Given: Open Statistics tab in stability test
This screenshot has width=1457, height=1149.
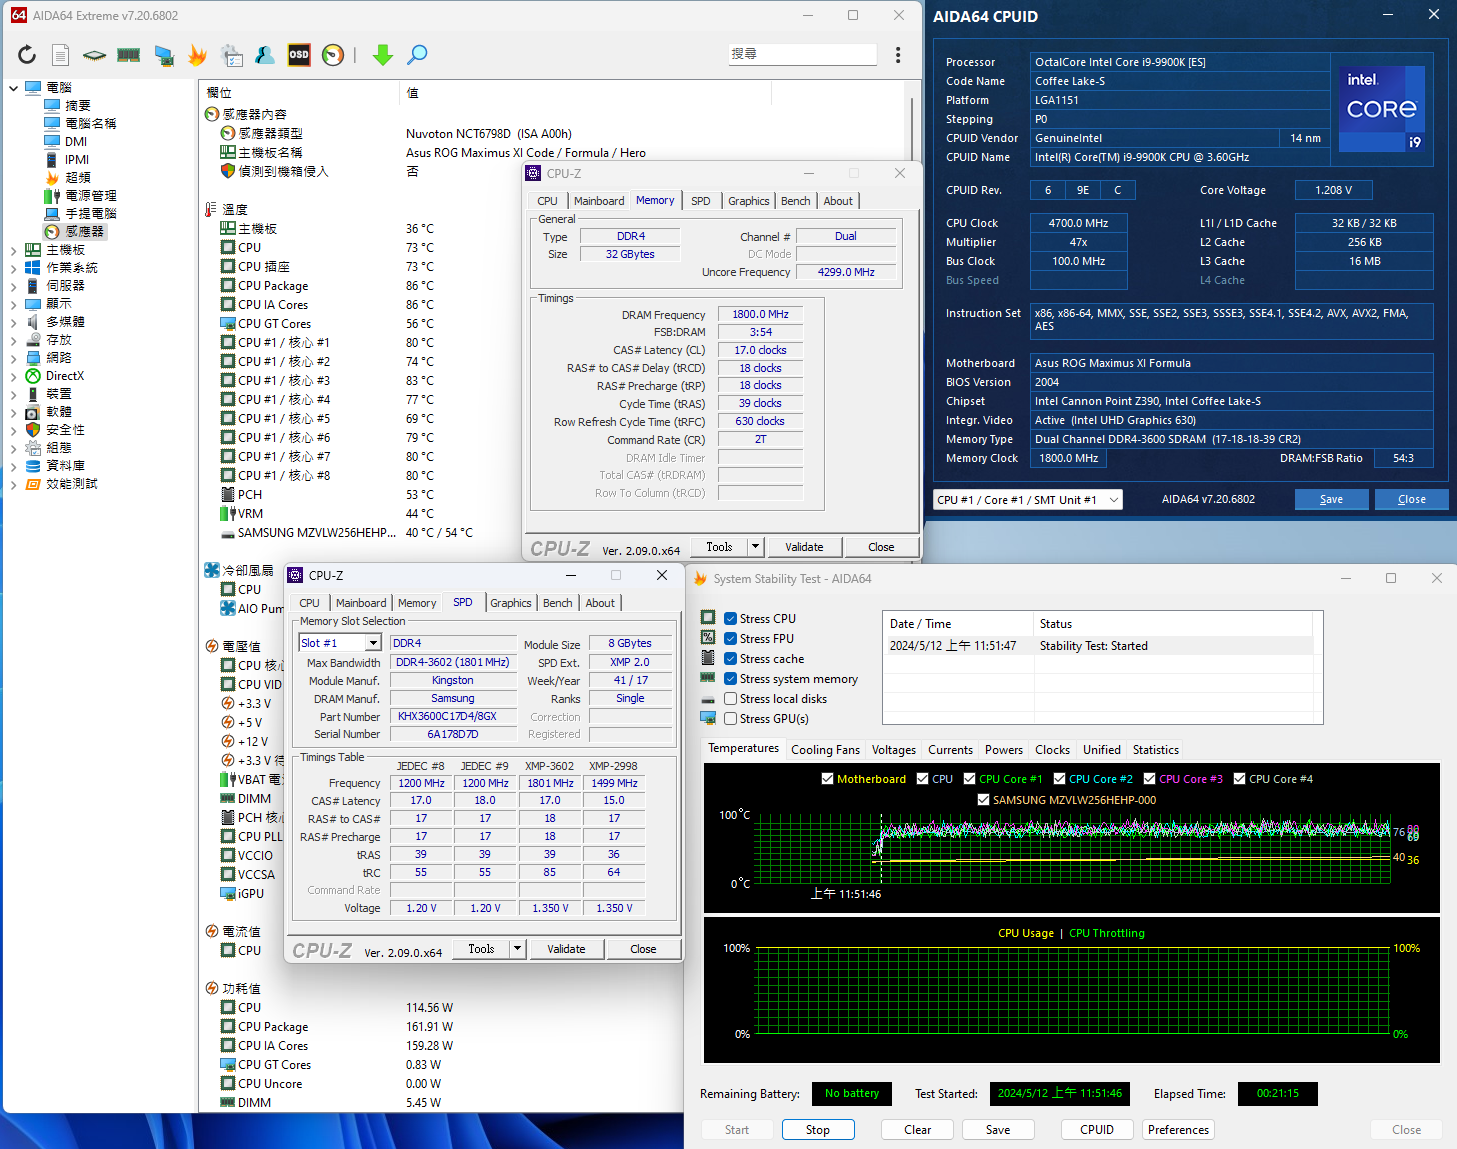Looking at the screenshot, I should coord(1155,749).
